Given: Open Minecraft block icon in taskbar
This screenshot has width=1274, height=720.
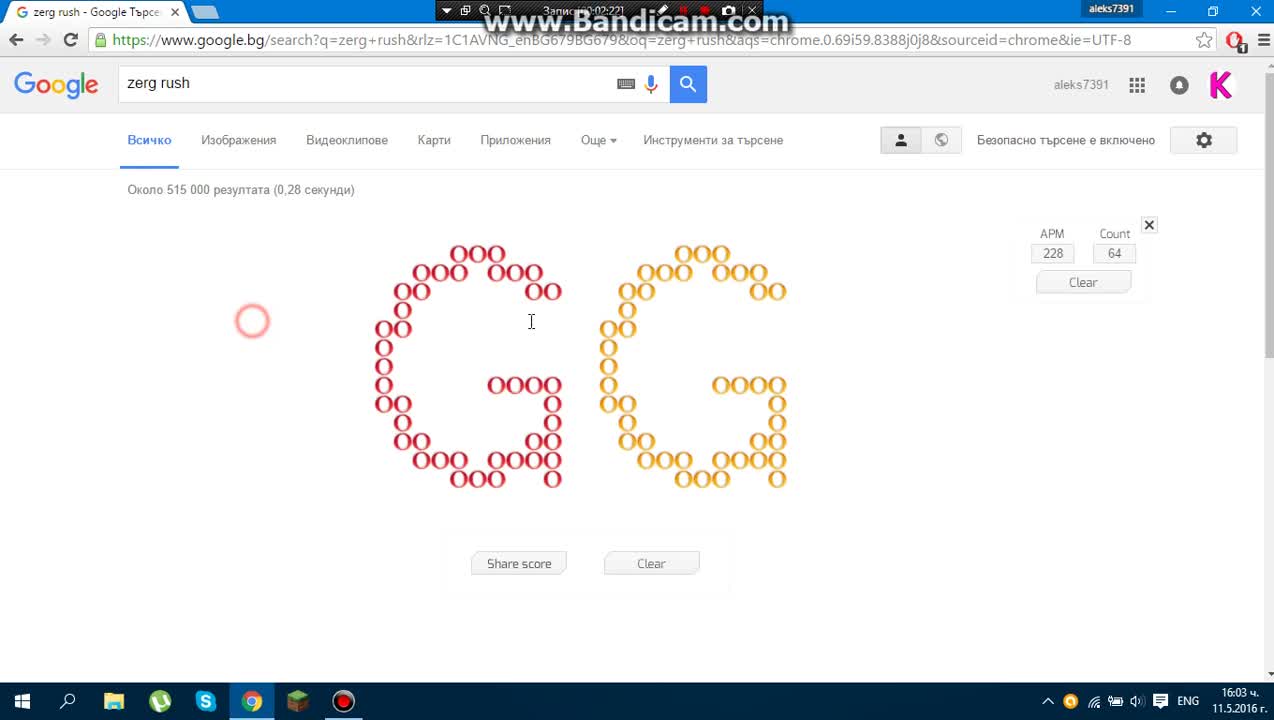Looking at the screenshot, I should 298,701.
